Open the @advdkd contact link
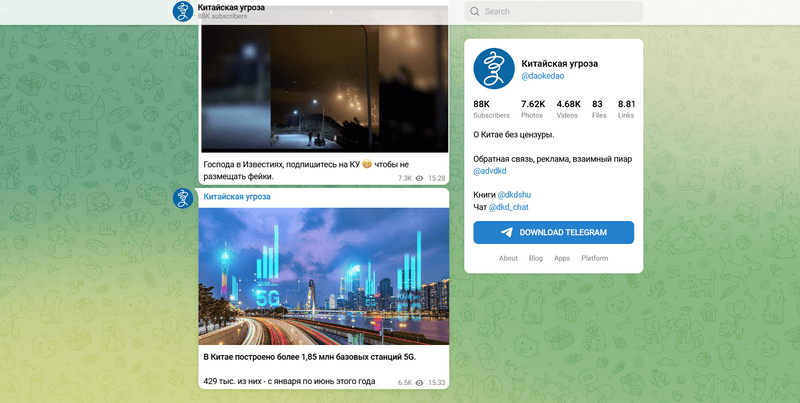Viewport: 800px width, 403px height. 490,171
